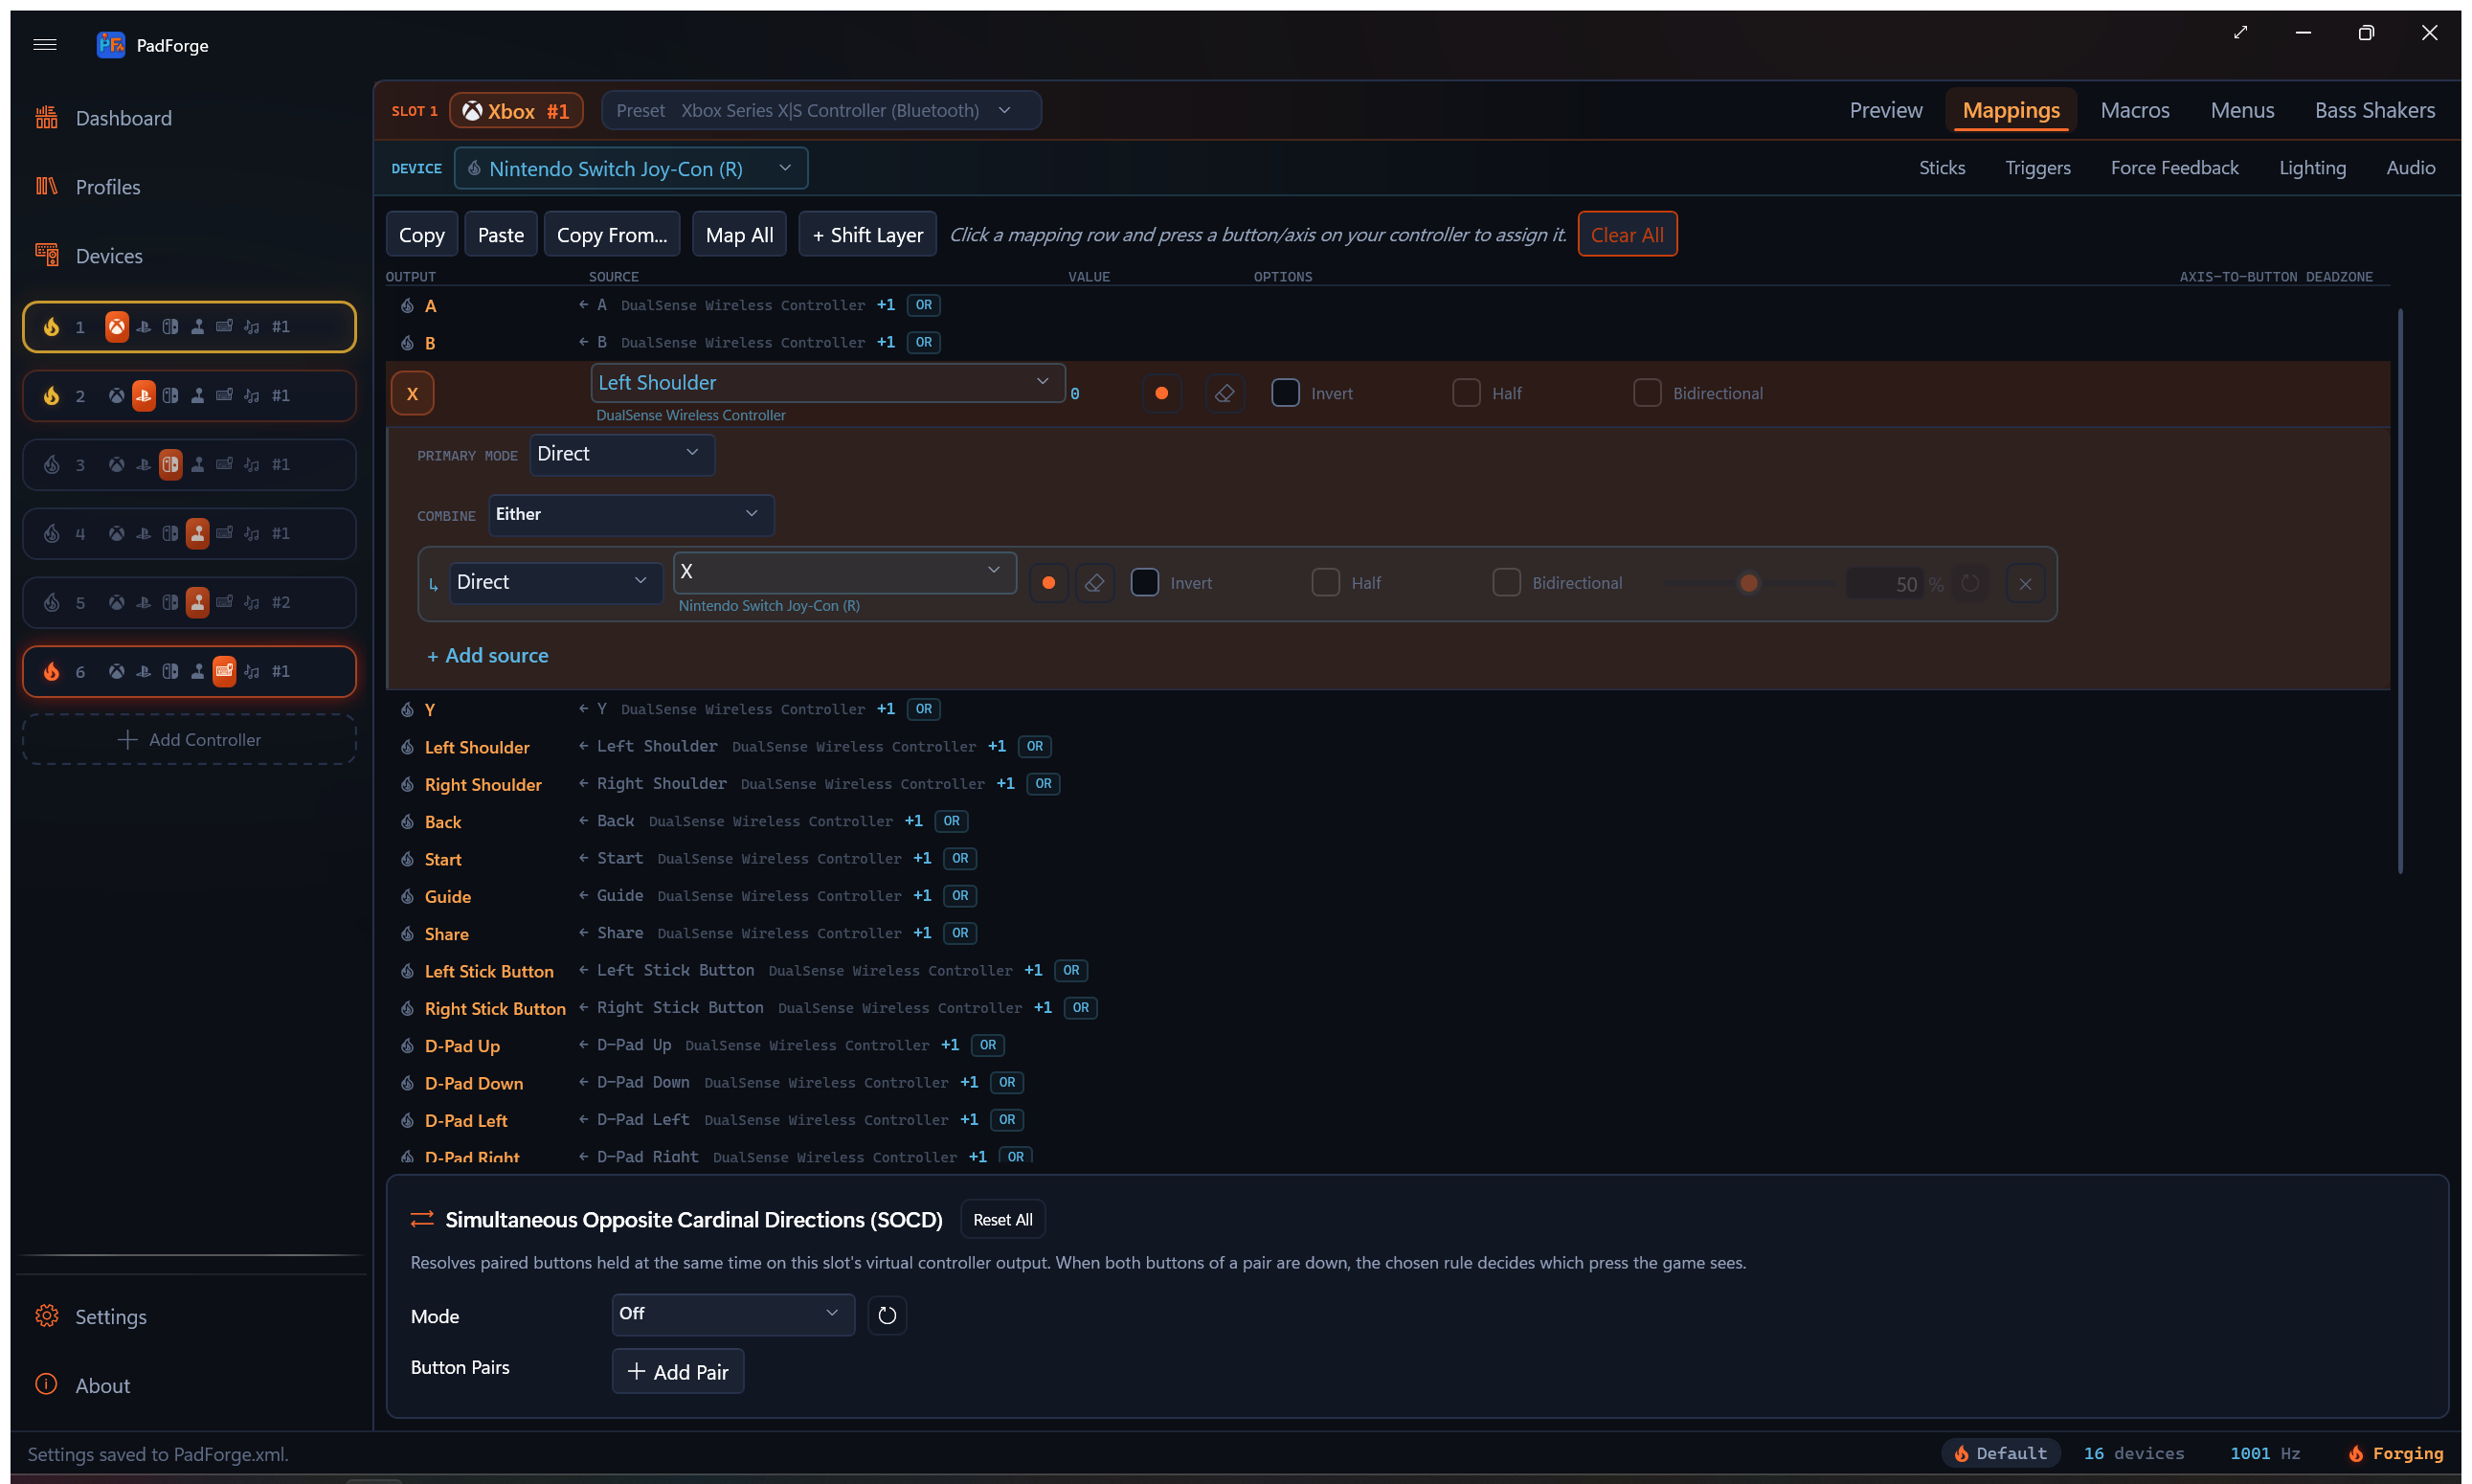
Task: Click the Dashboard sidebar icon
Action: pyautogui.click(x=46, y=118)
